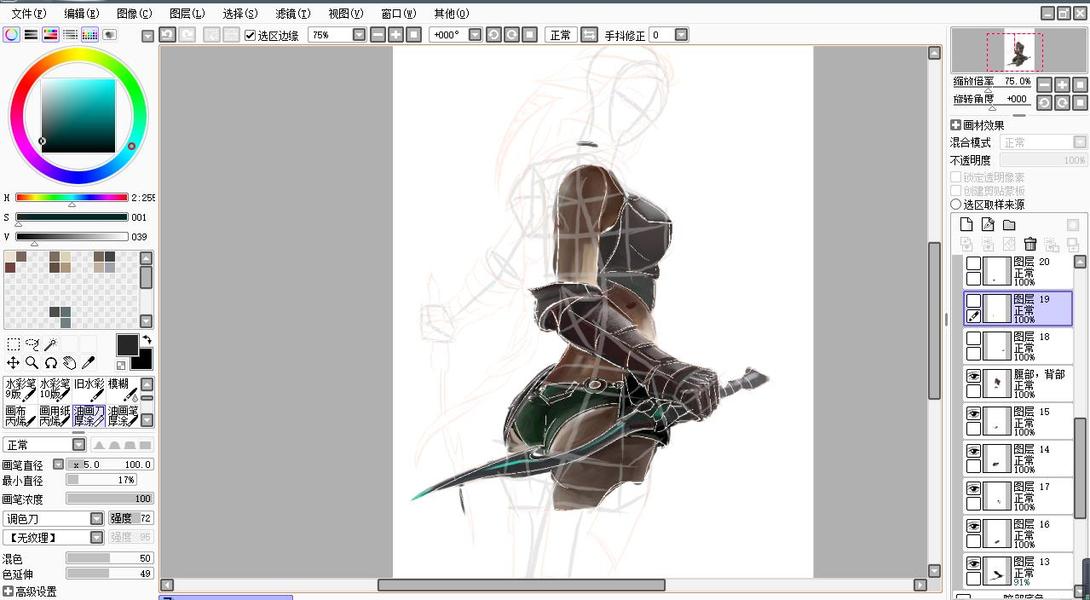Click the undo button in top toolbar
Screen dimensions: 1090x600
pos(167,34)
